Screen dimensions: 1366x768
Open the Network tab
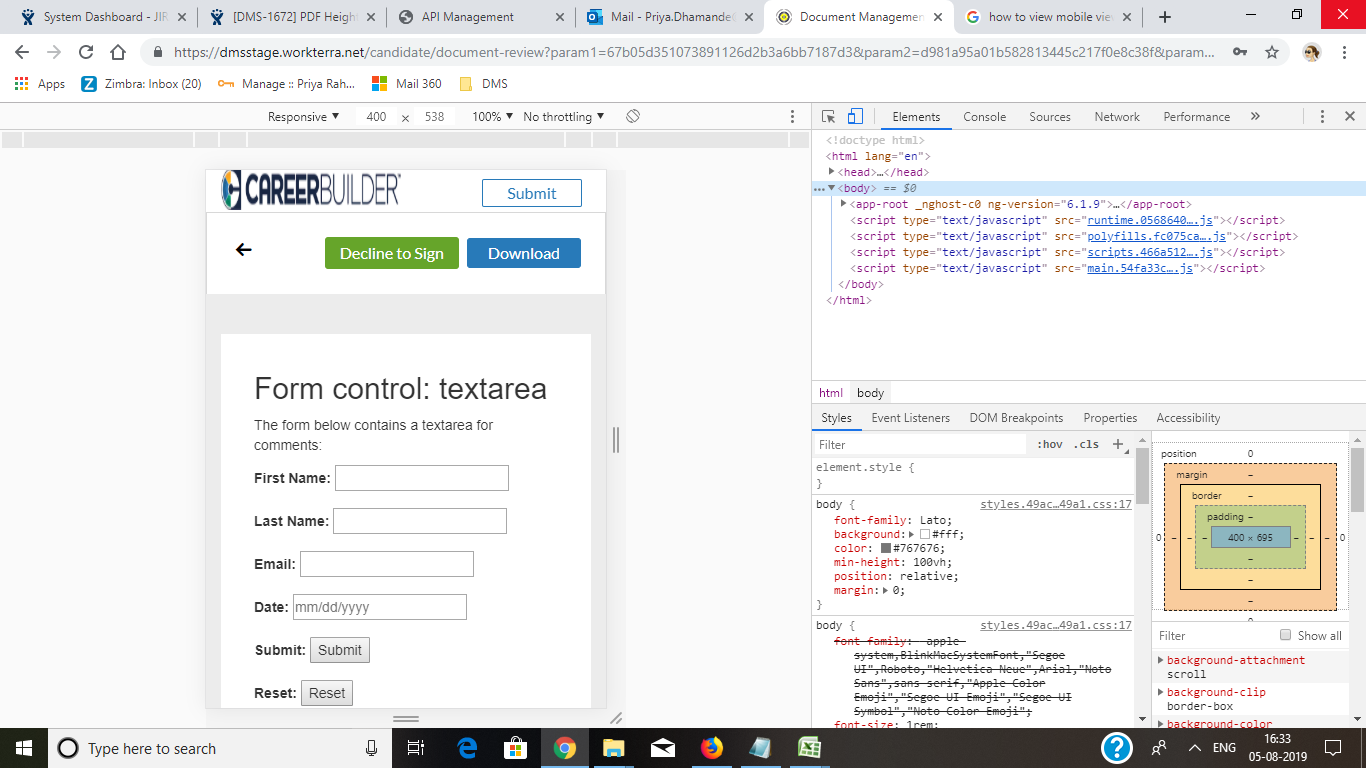click(x=1117, y=117)
